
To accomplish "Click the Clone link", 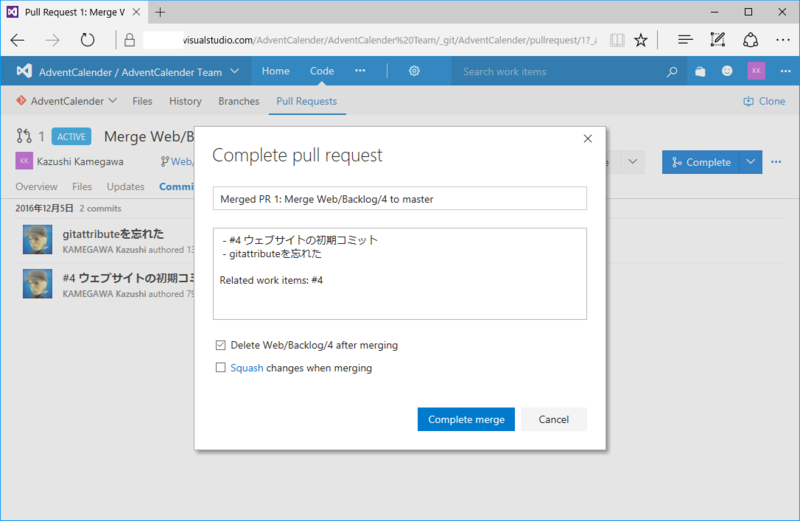I will [x=764, y=101].
